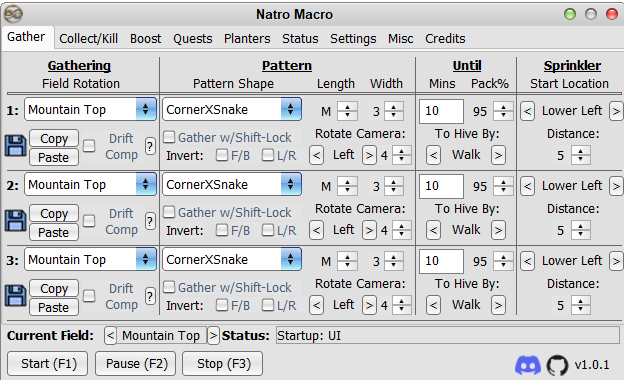Click the Drift Comp help question mark, row 3
This screenshot has height=380, width=624.
click(150, 296)
